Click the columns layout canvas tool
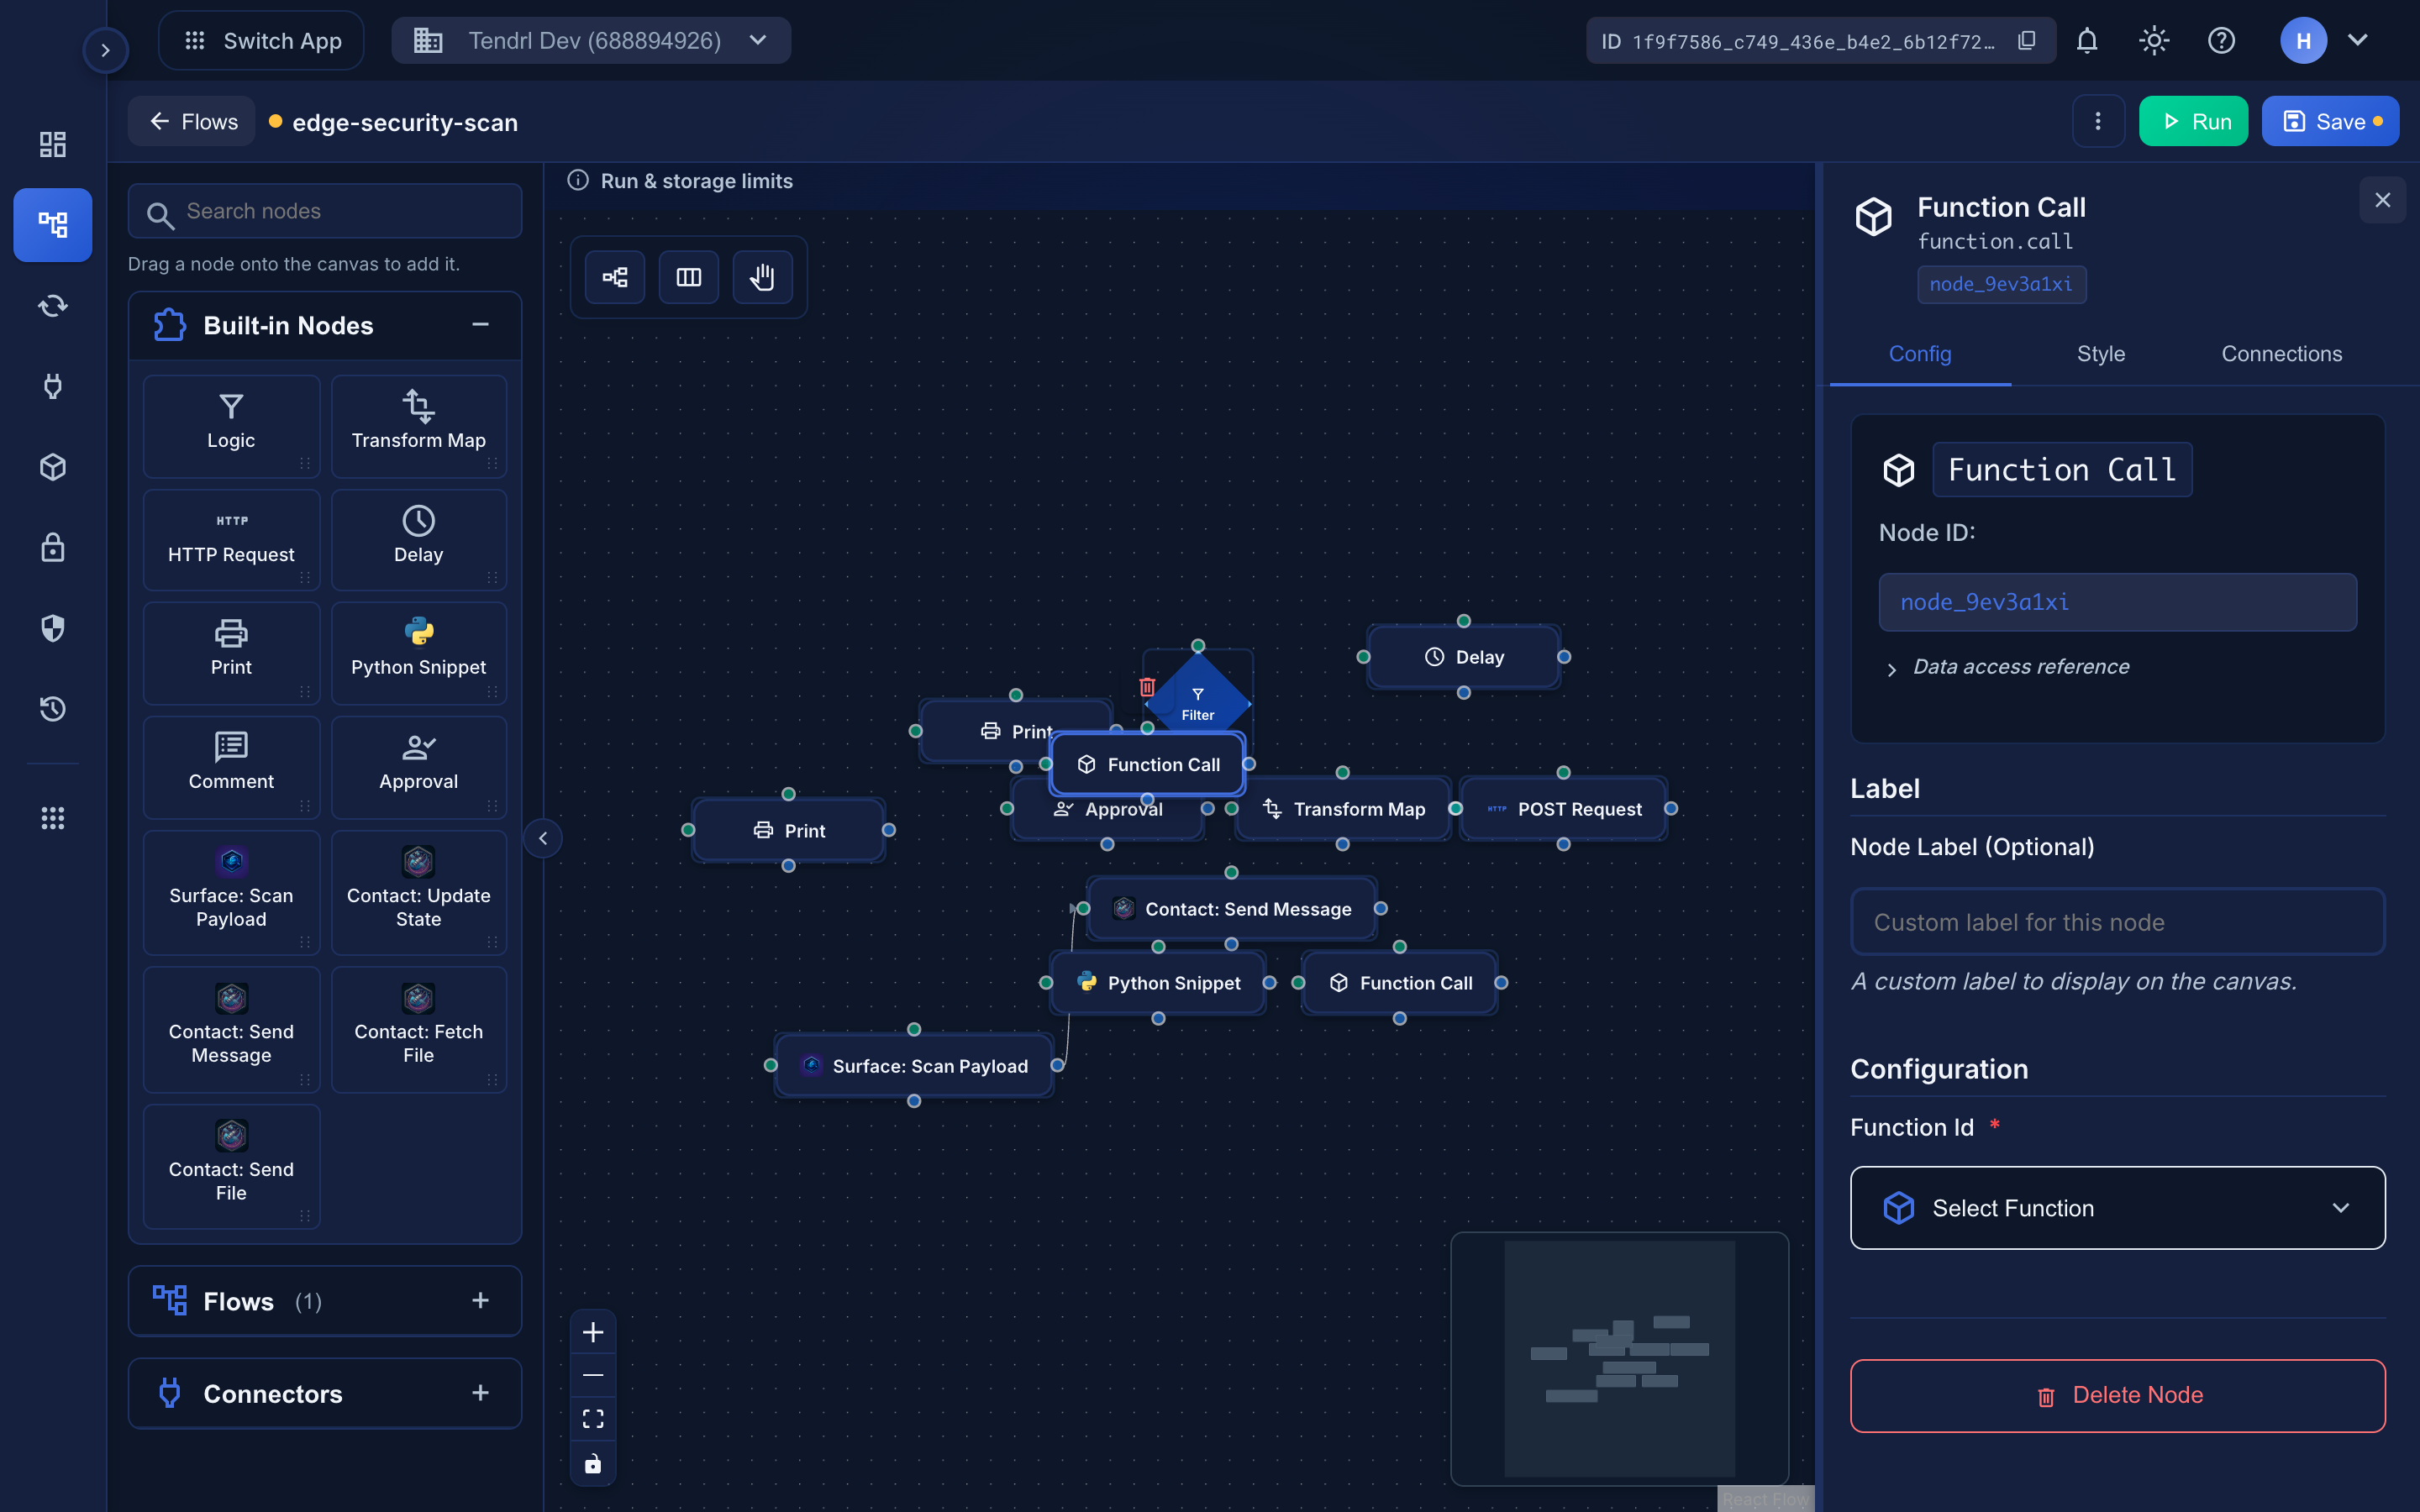 [x=689, y=277]
